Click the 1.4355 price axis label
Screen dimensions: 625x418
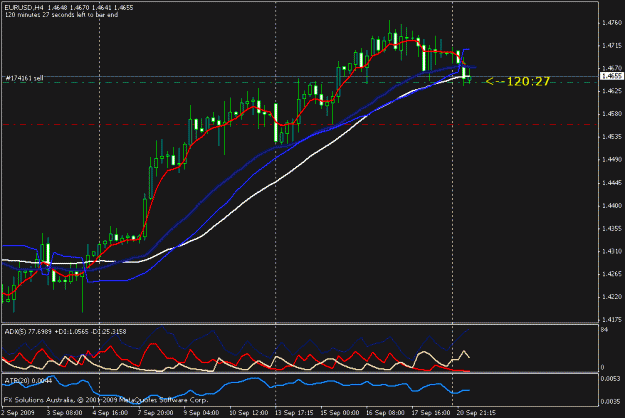pos(612,228)
